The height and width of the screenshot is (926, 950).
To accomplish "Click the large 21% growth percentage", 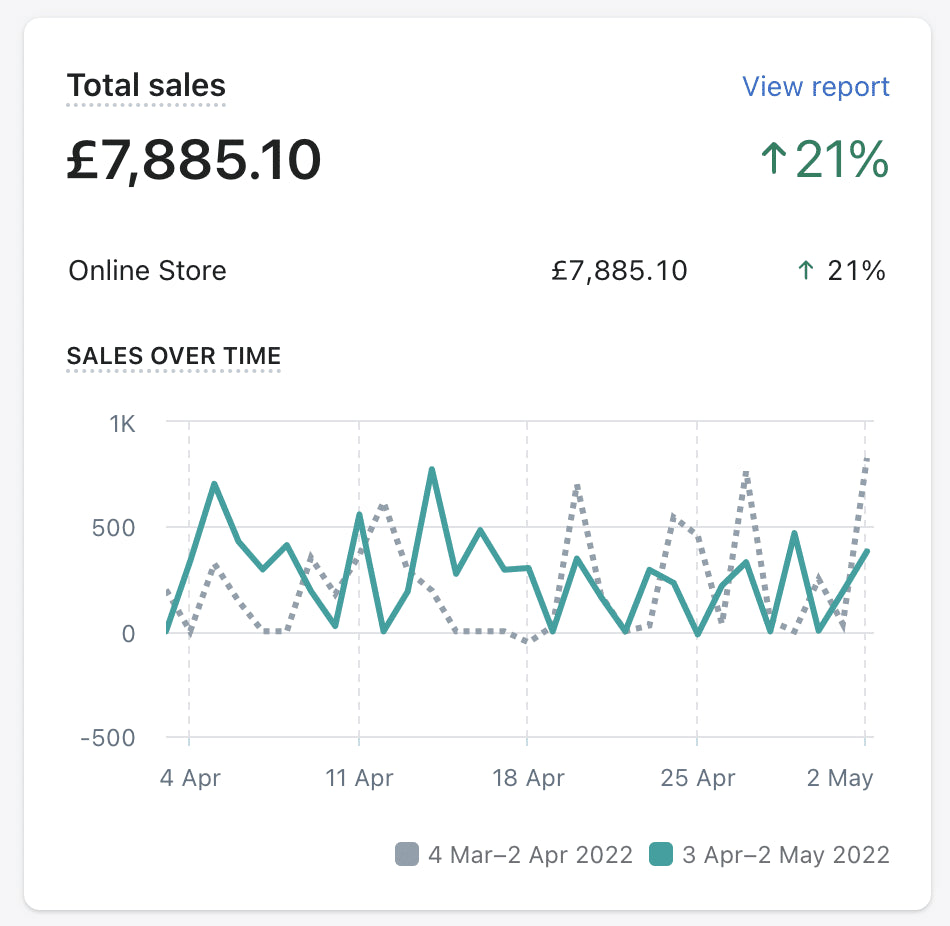I will coord(841,160).
